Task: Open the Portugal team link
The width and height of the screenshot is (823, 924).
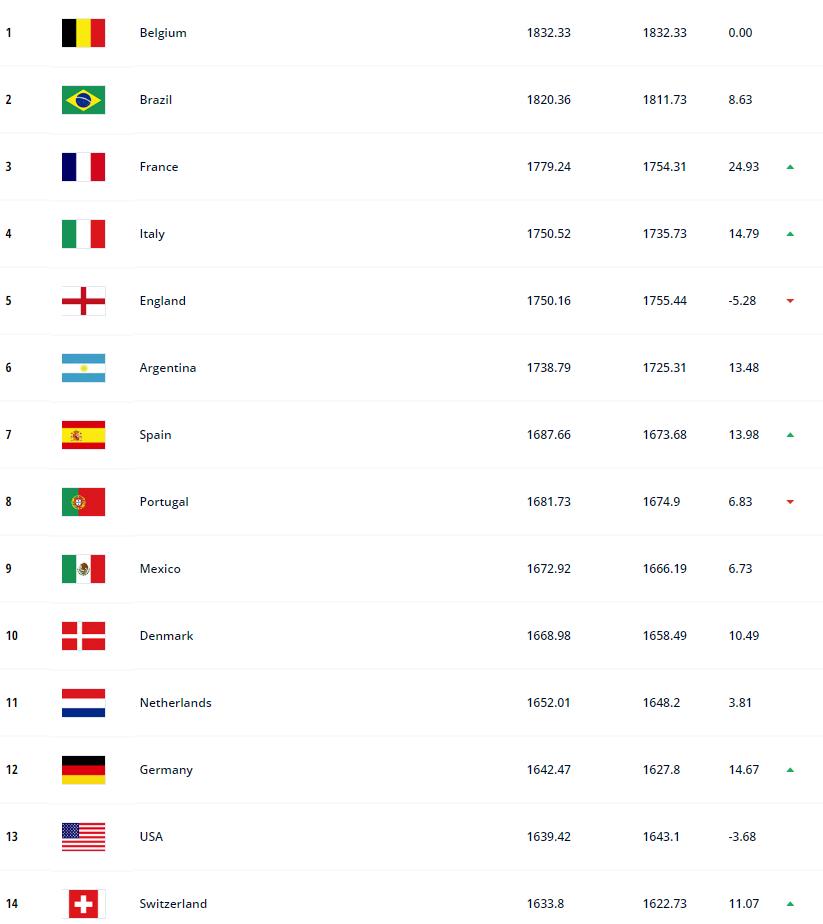Action: (x=164, y=502)
